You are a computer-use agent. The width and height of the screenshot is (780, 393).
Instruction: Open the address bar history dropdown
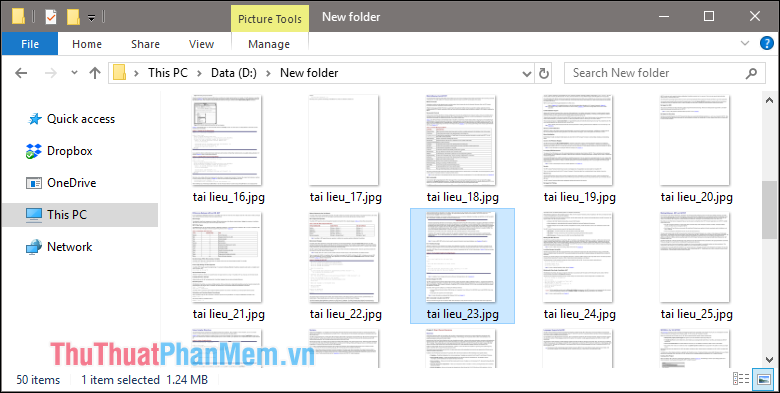pyautogui.click(x=527, y=74)
